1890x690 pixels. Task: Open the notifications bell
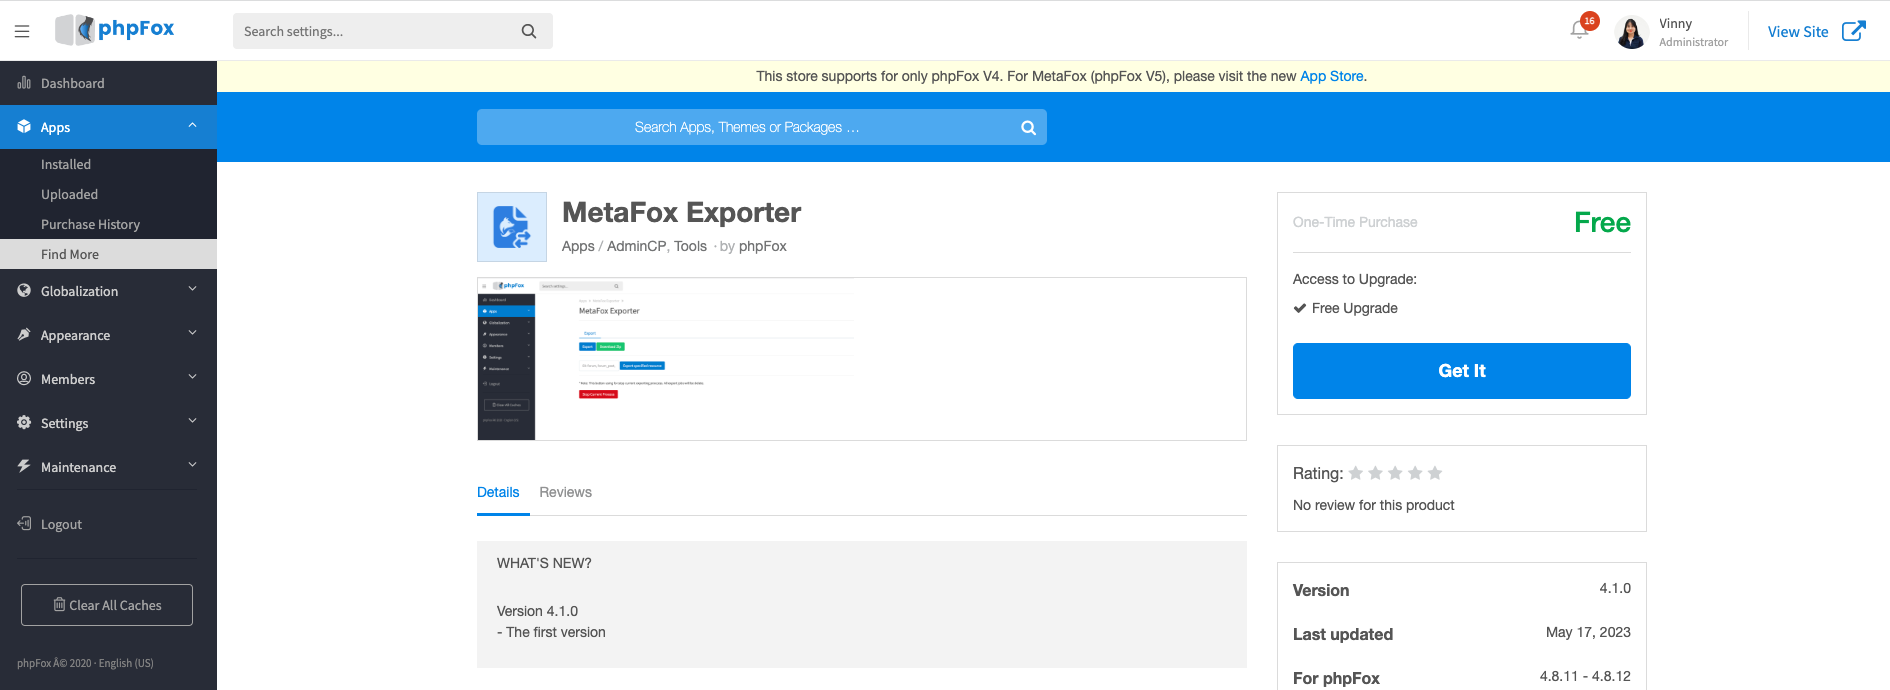[1580, 30]
